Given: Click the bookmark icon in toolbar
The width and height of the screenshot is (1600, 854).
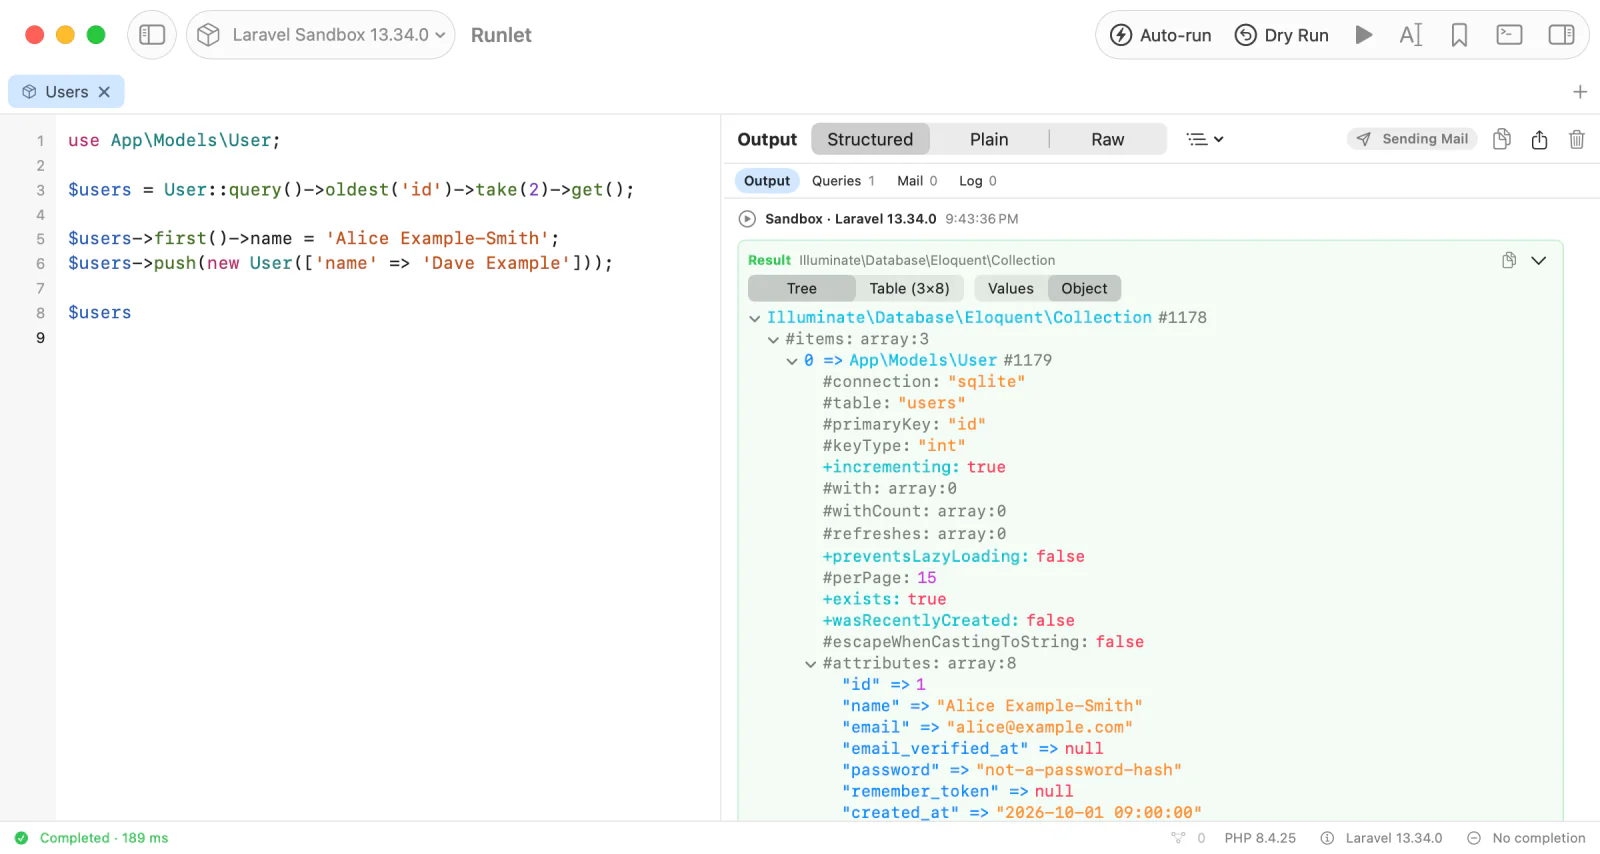Looking at the screenshot, I should point(1460,35).
